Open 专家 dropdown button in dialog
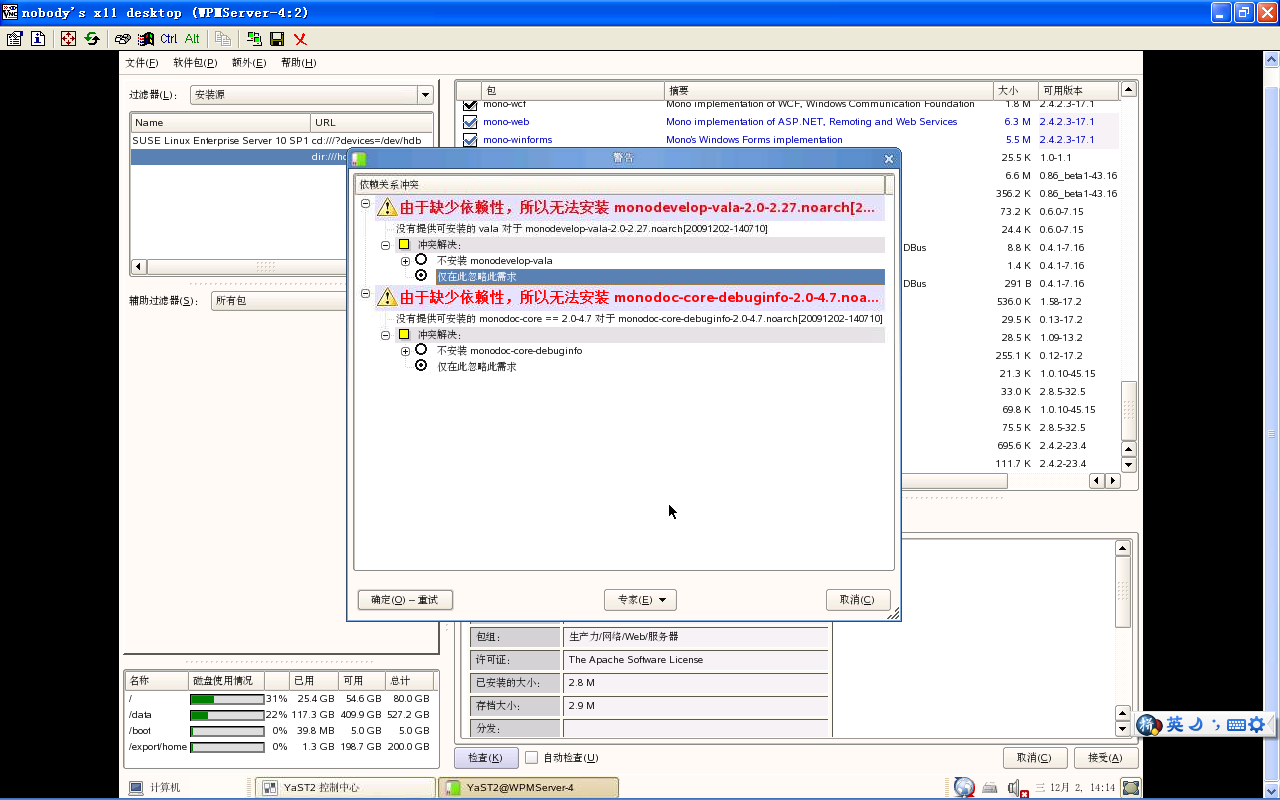Screen dimensions: 1280x800 point(640,600)
